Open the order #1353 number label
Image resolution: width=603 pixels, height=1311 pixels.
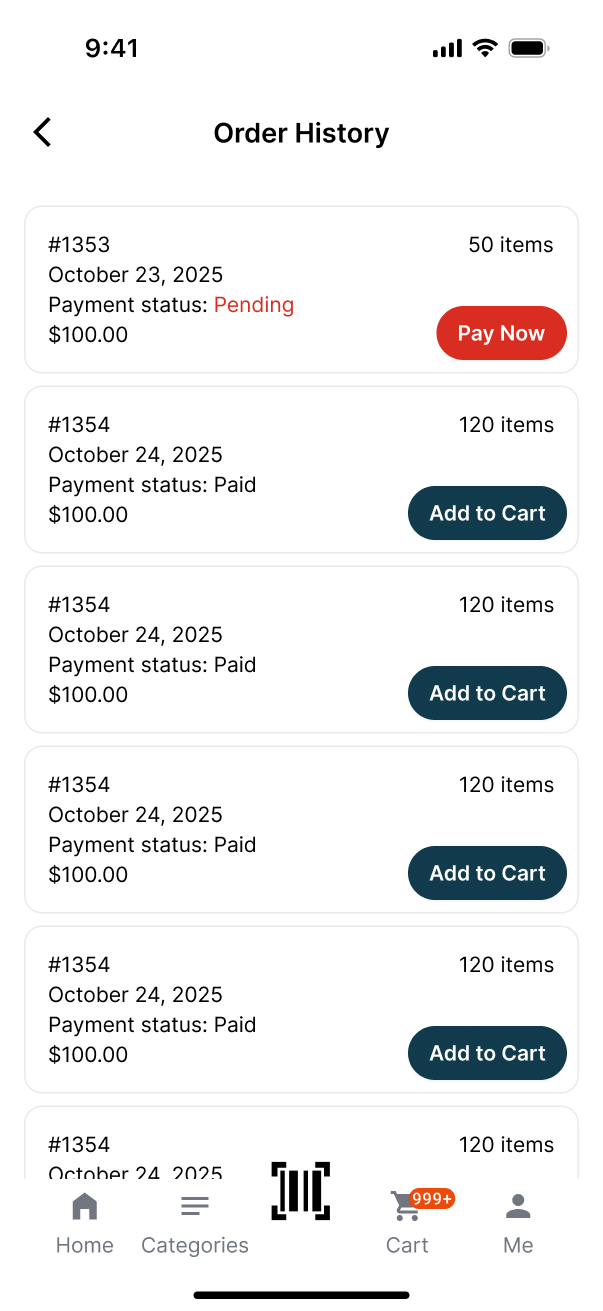pyautogui.click(x=79, y=245)
